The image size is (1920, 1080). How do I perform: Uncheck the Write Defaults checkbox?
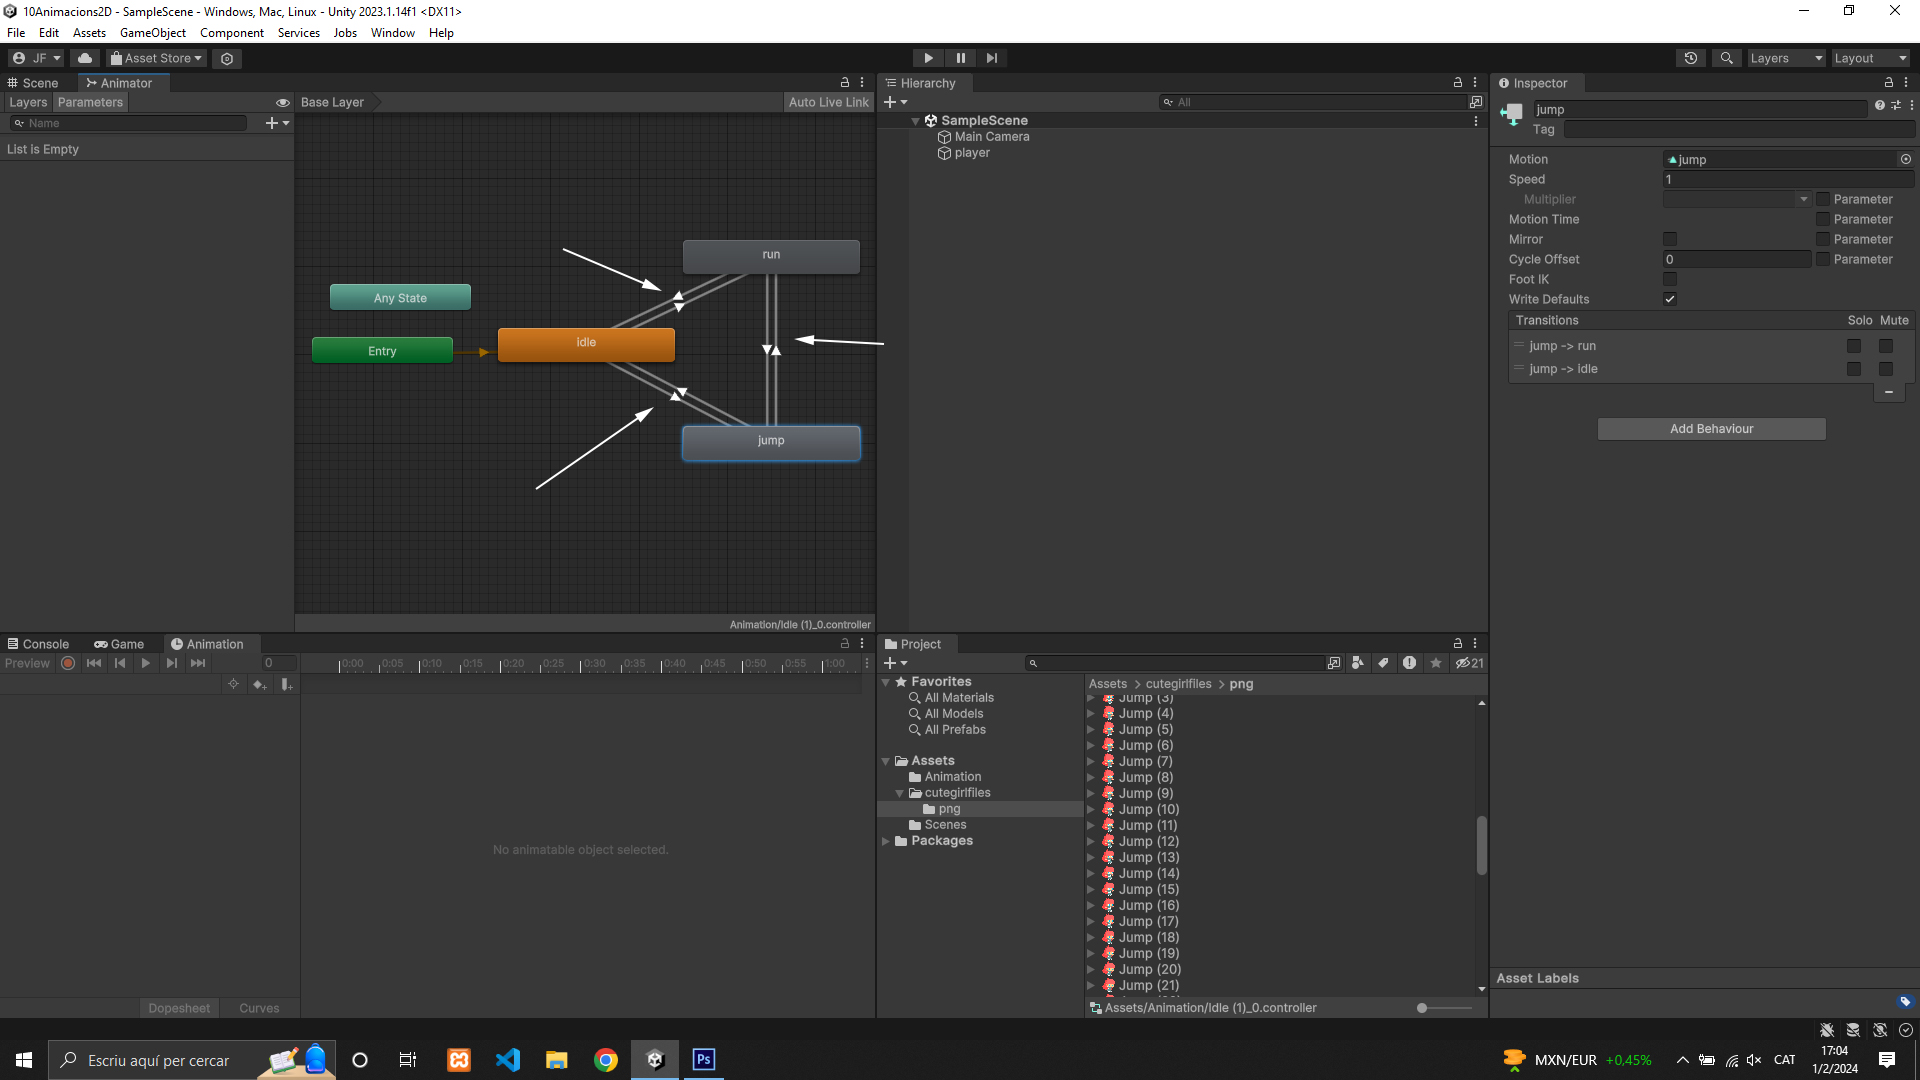1669,299
